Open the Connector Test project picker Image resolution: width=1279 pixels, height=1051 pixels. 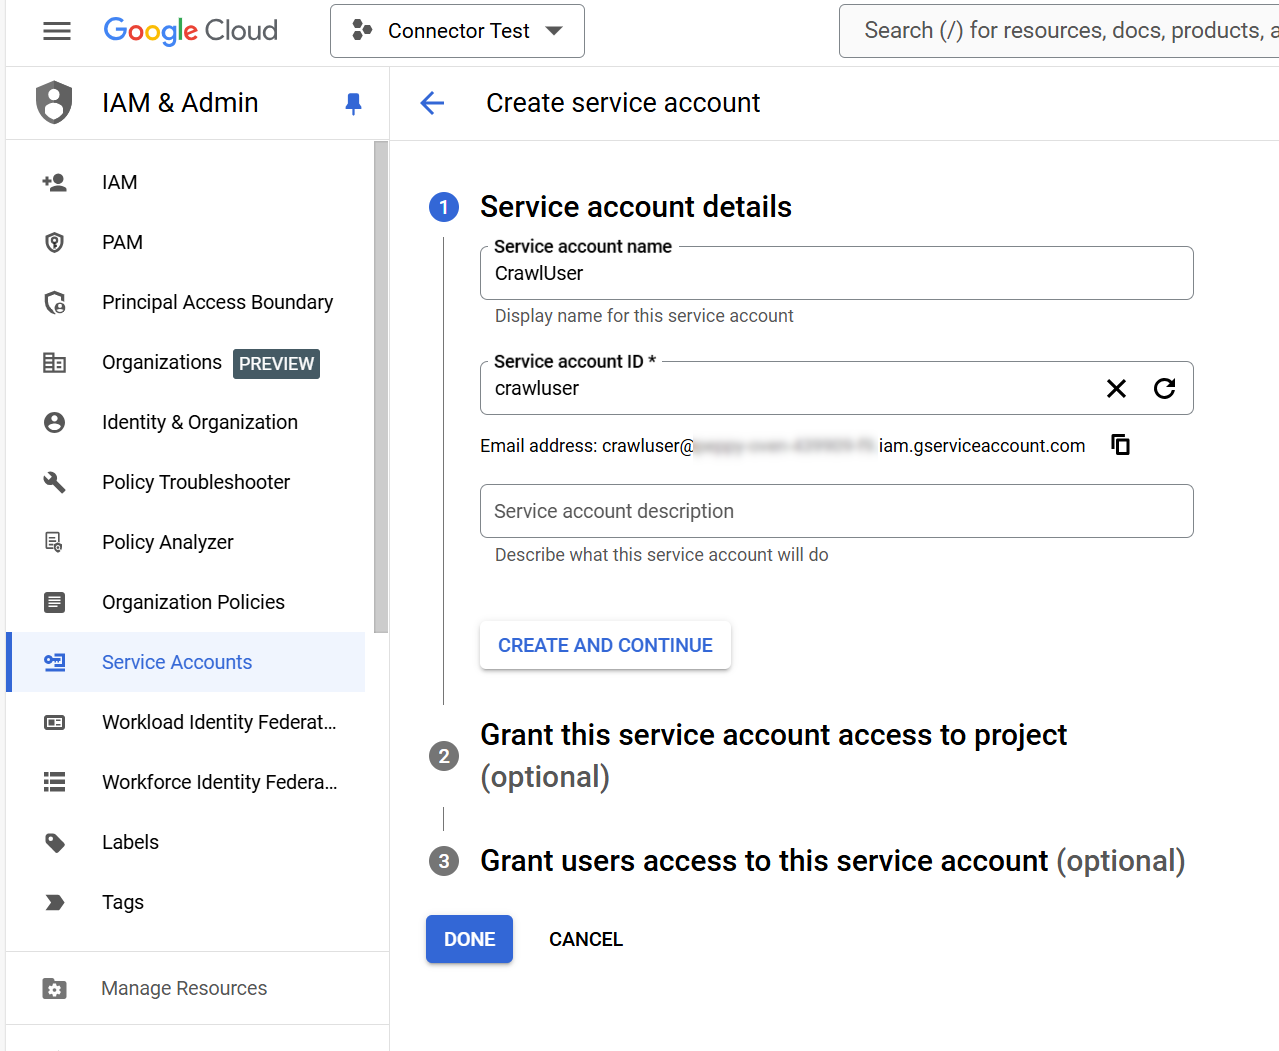point(457,31)
